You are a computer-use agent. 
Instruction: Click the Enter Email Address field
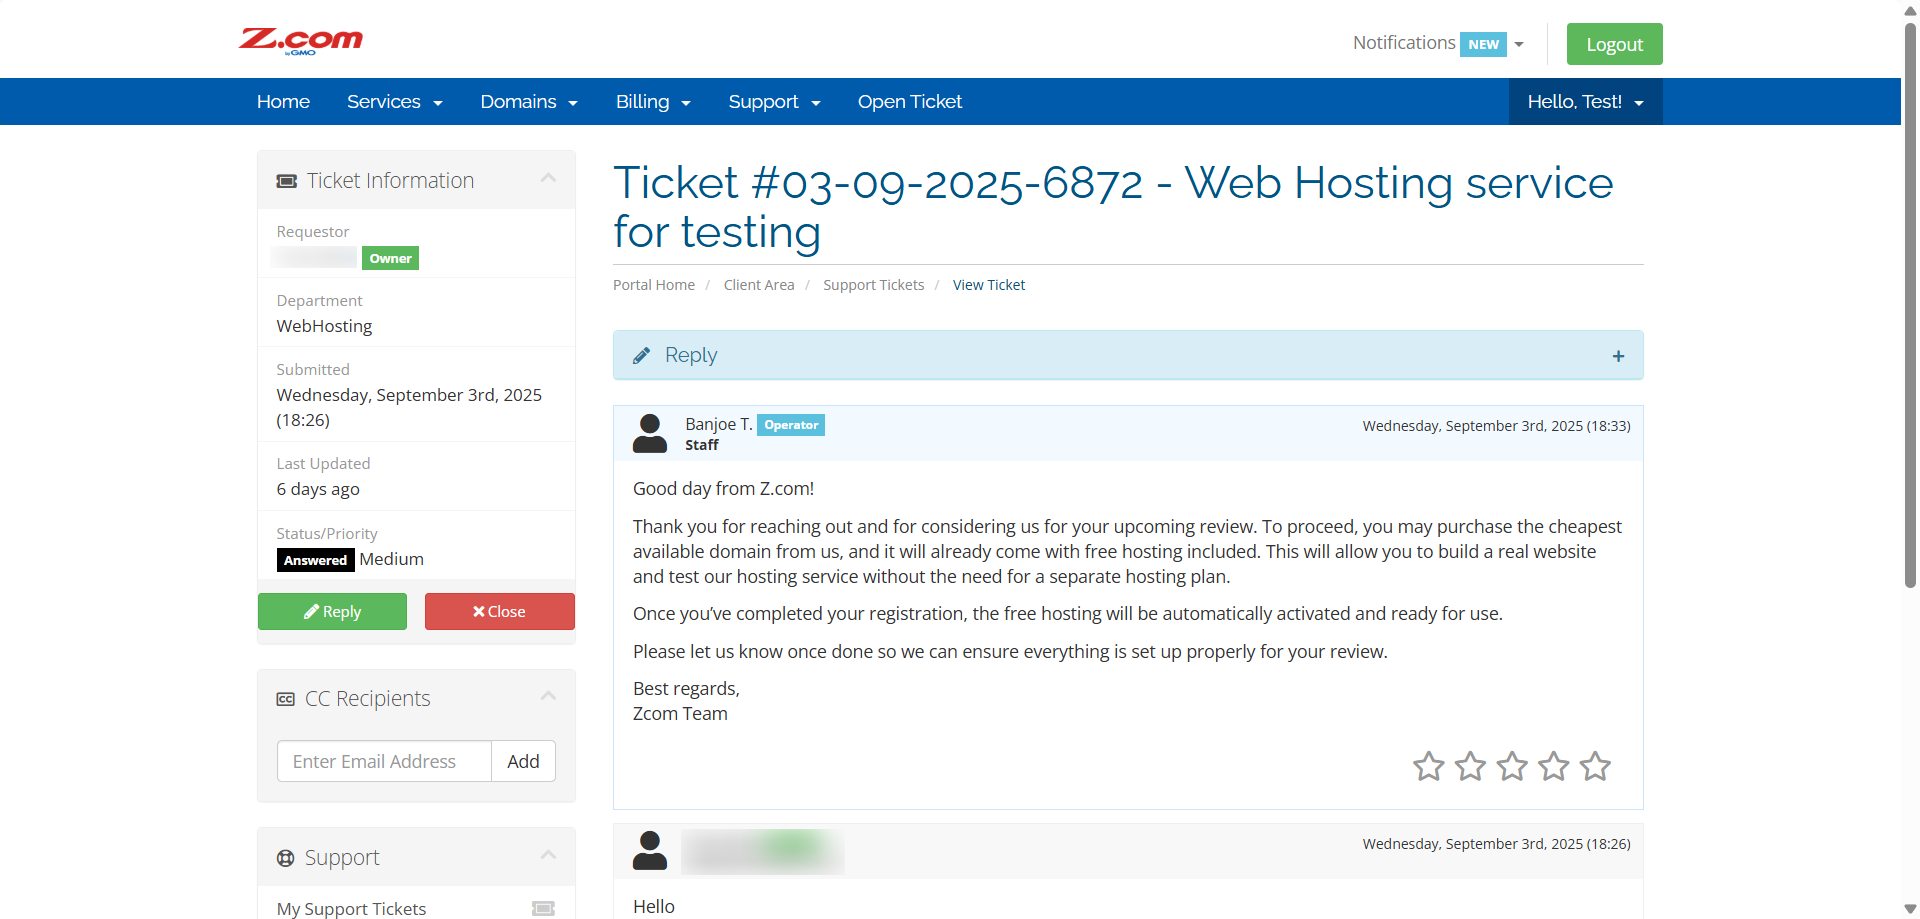(x=384, y=761)
